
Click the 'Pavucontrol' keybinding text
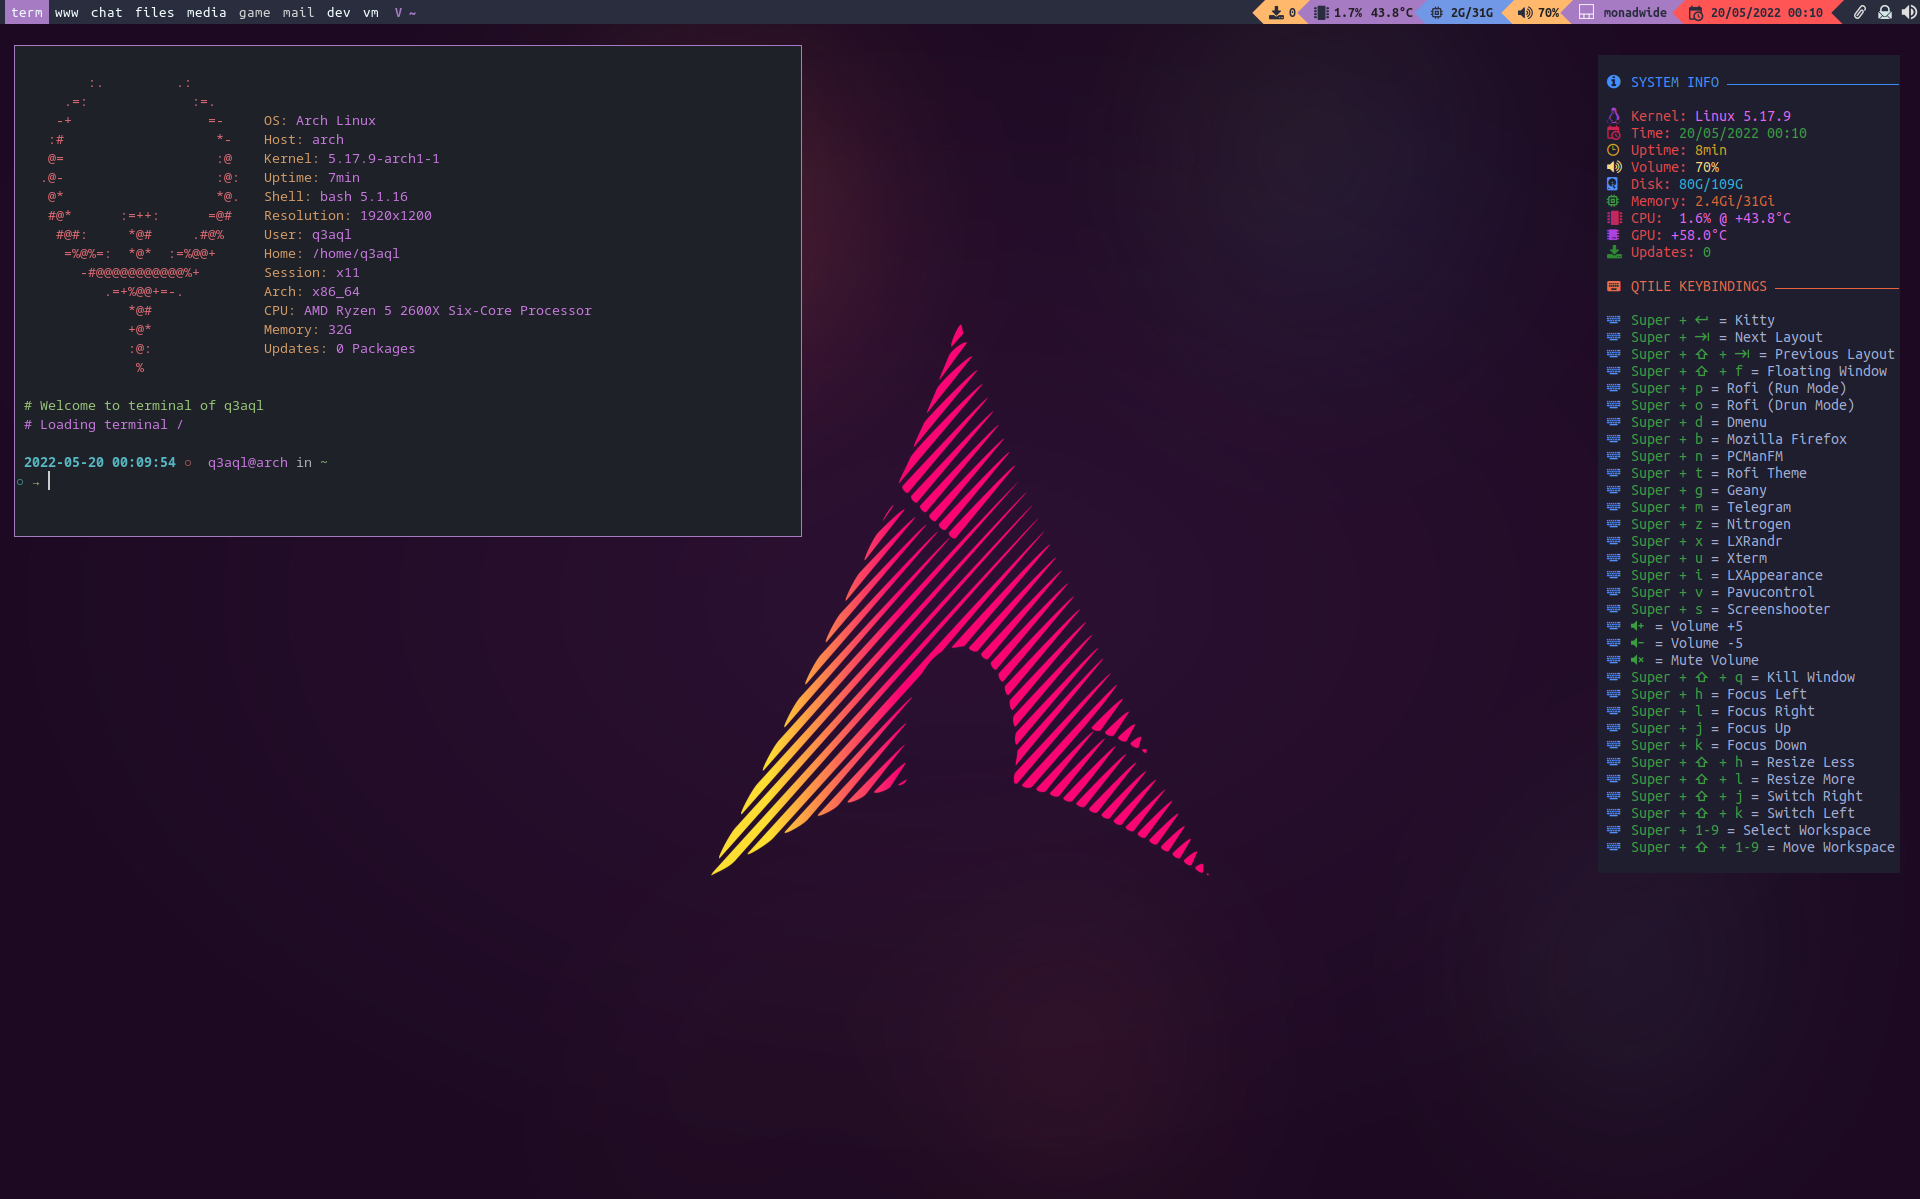[x=1770, y=592]
